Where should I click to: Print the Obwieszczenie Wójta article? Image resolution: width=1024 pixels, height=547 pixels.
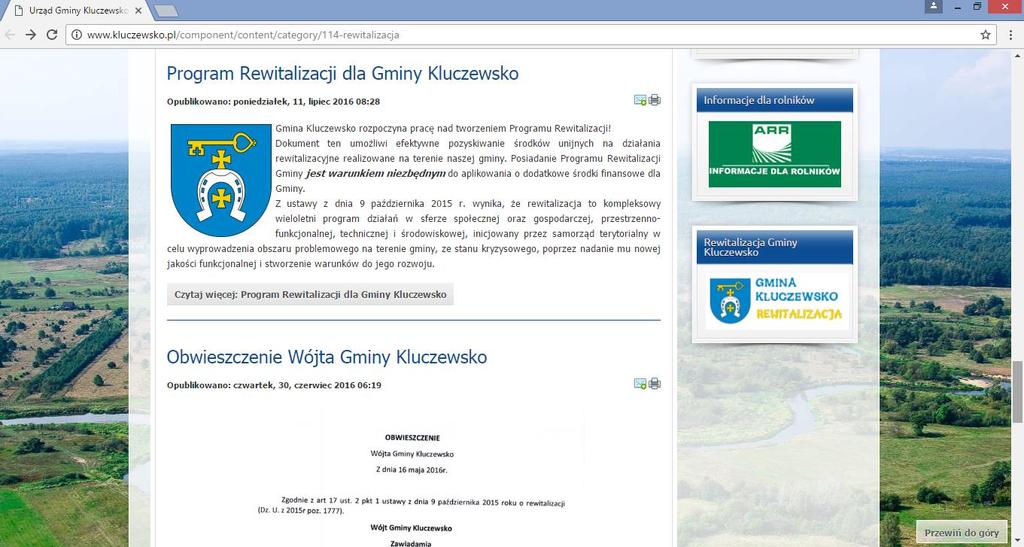654,383
